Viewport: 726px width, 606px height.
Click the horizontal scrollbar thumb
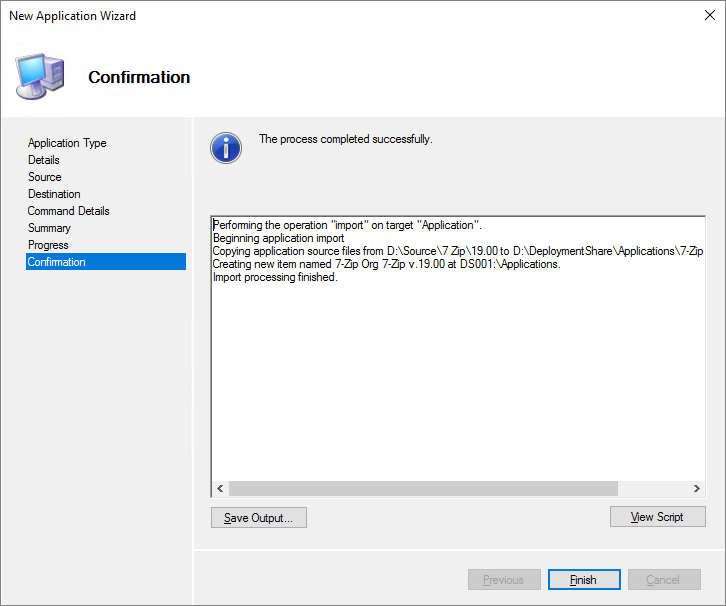[423, 488]
